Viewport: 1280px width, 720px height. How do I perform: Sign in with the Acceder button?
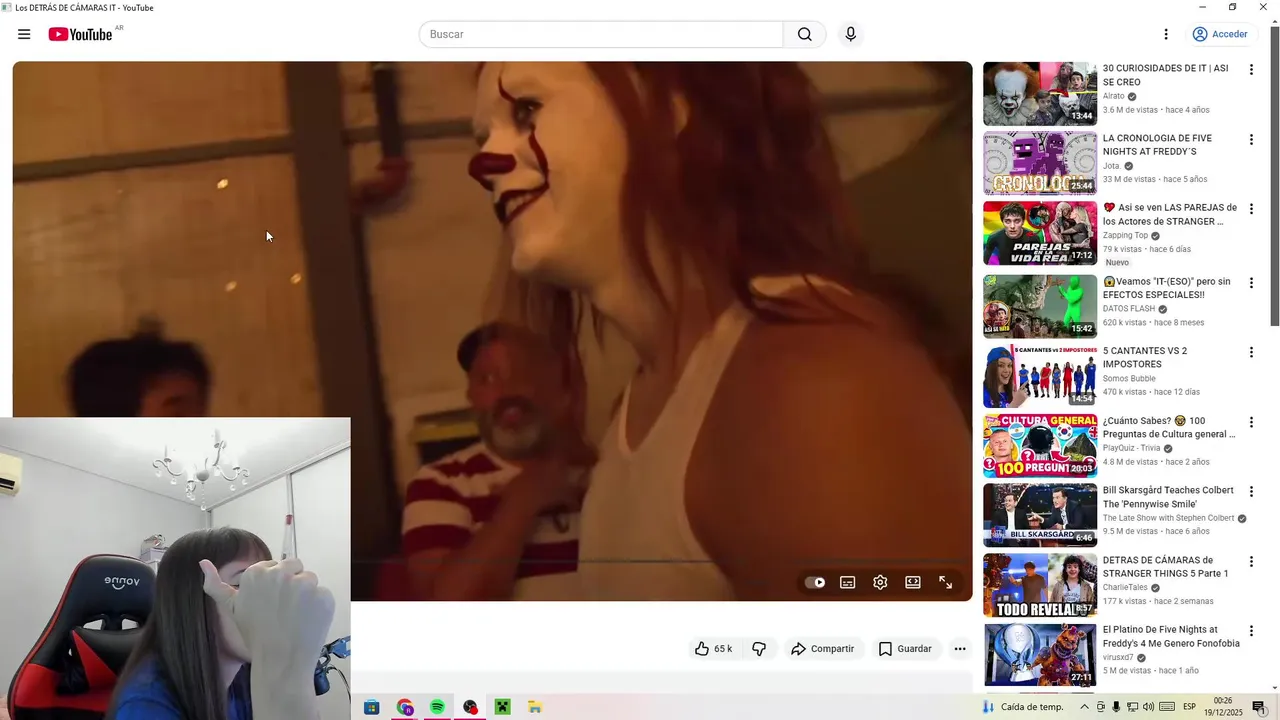pos(1220,34)
